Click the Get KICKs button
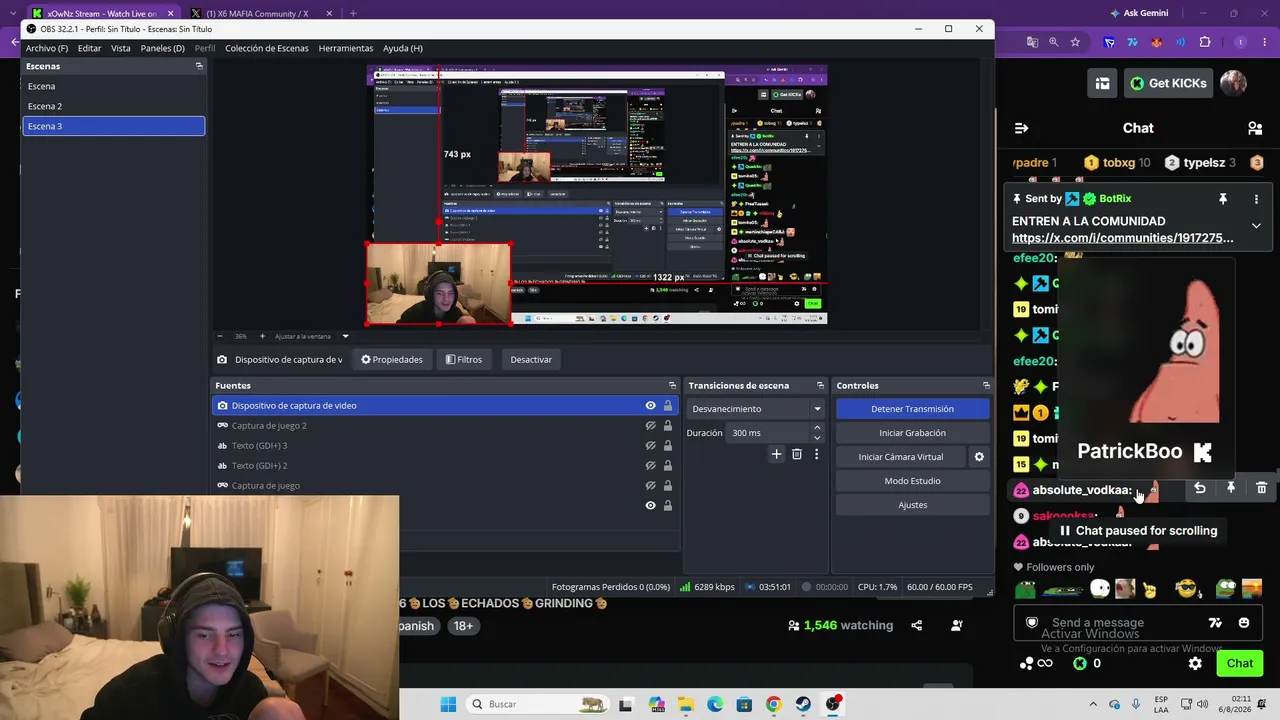The width and height of the screenshot is (1280, 720). [1168, 83]
